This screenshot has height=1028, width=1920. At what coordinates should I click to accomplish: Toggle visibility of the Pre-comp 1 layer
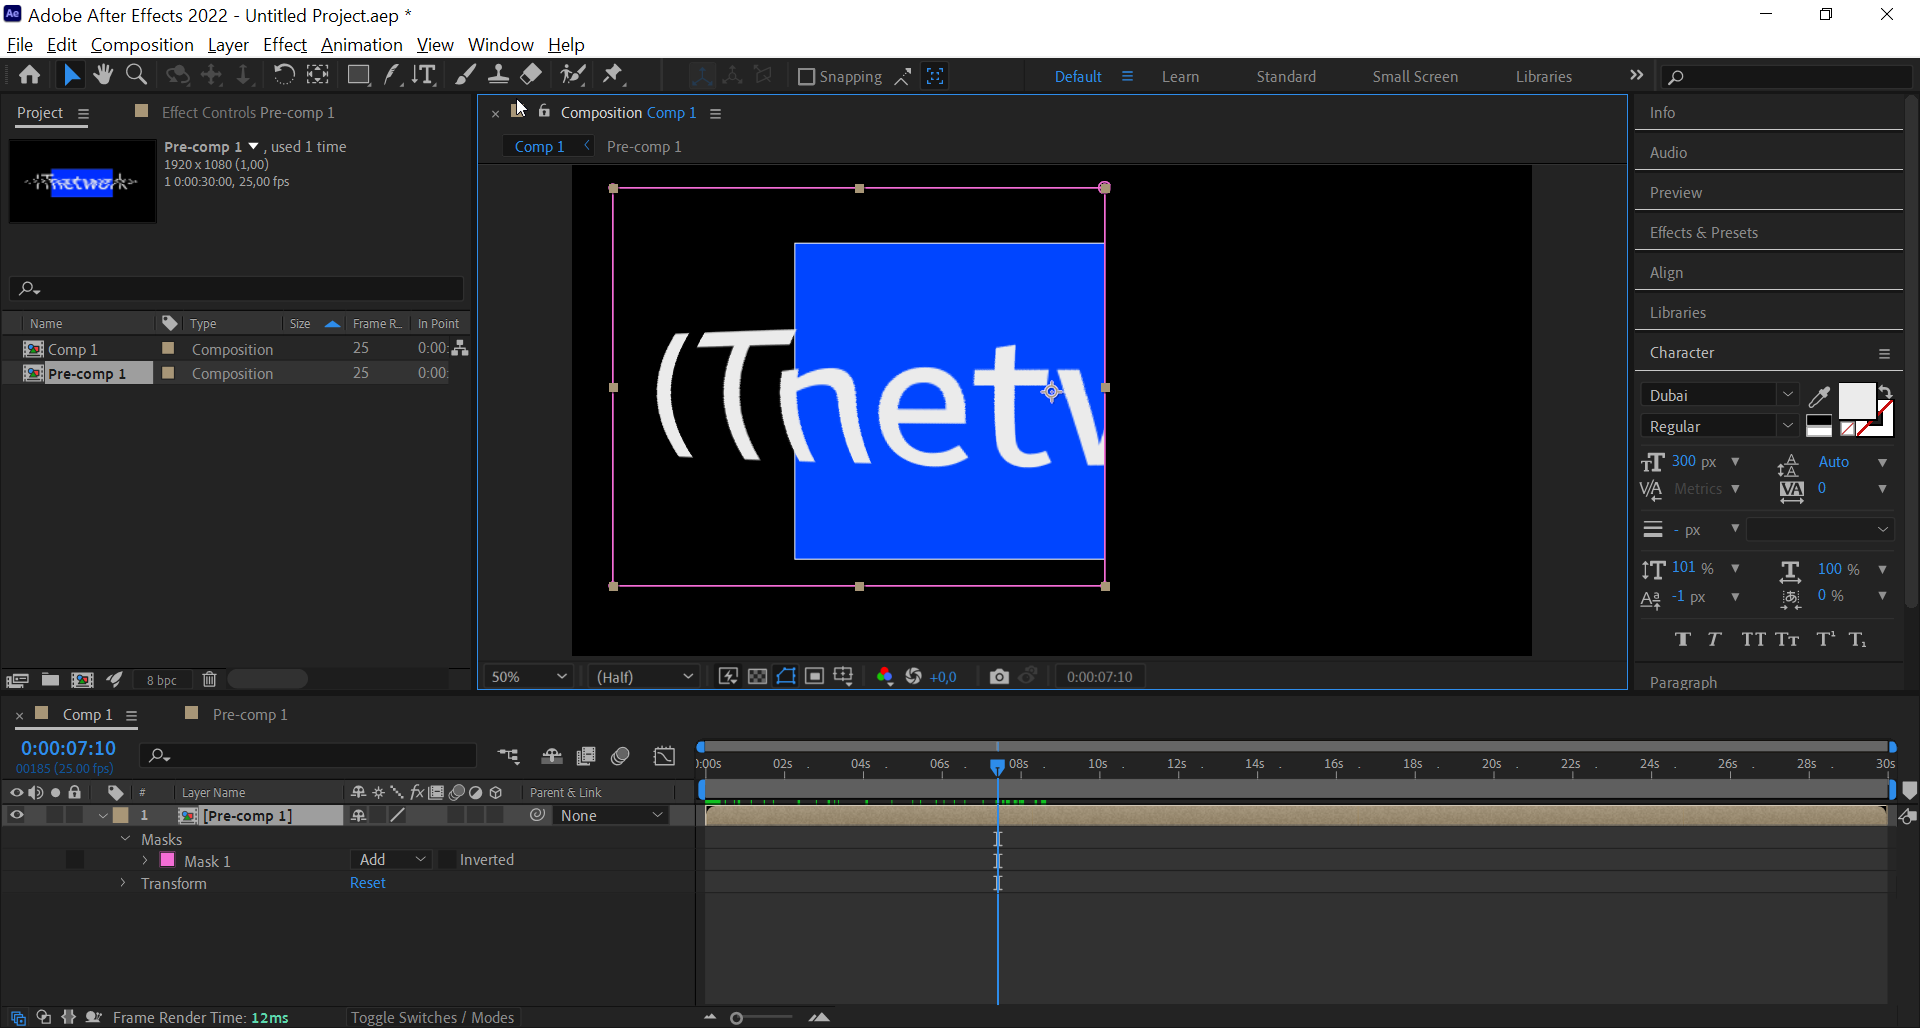pos(16,815)
